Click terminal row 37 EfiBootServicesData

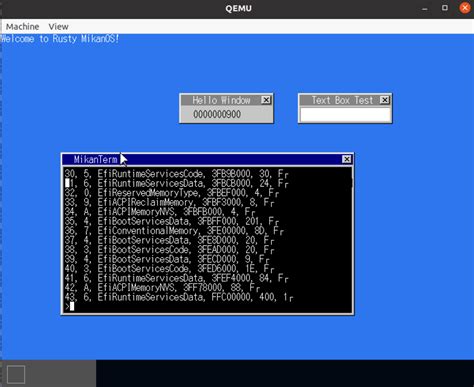(169, 240)
